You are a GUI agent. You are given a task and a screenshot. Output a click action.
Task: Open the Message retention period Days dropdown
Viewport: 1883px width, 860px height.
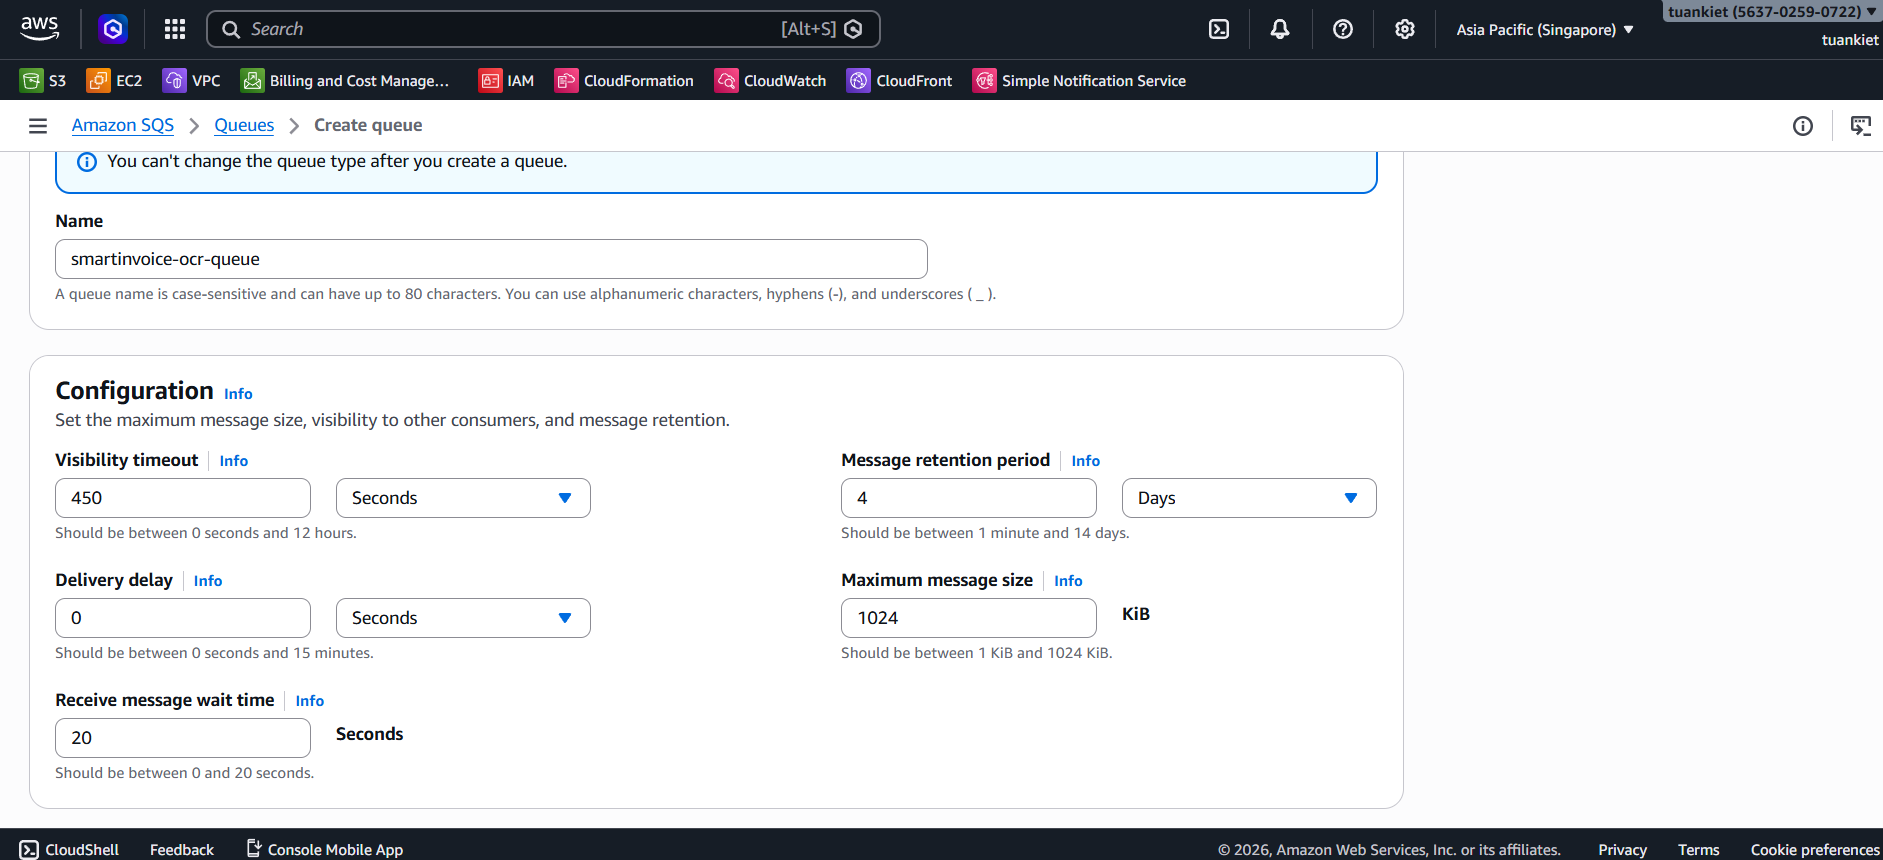[x=1248, y=498]
